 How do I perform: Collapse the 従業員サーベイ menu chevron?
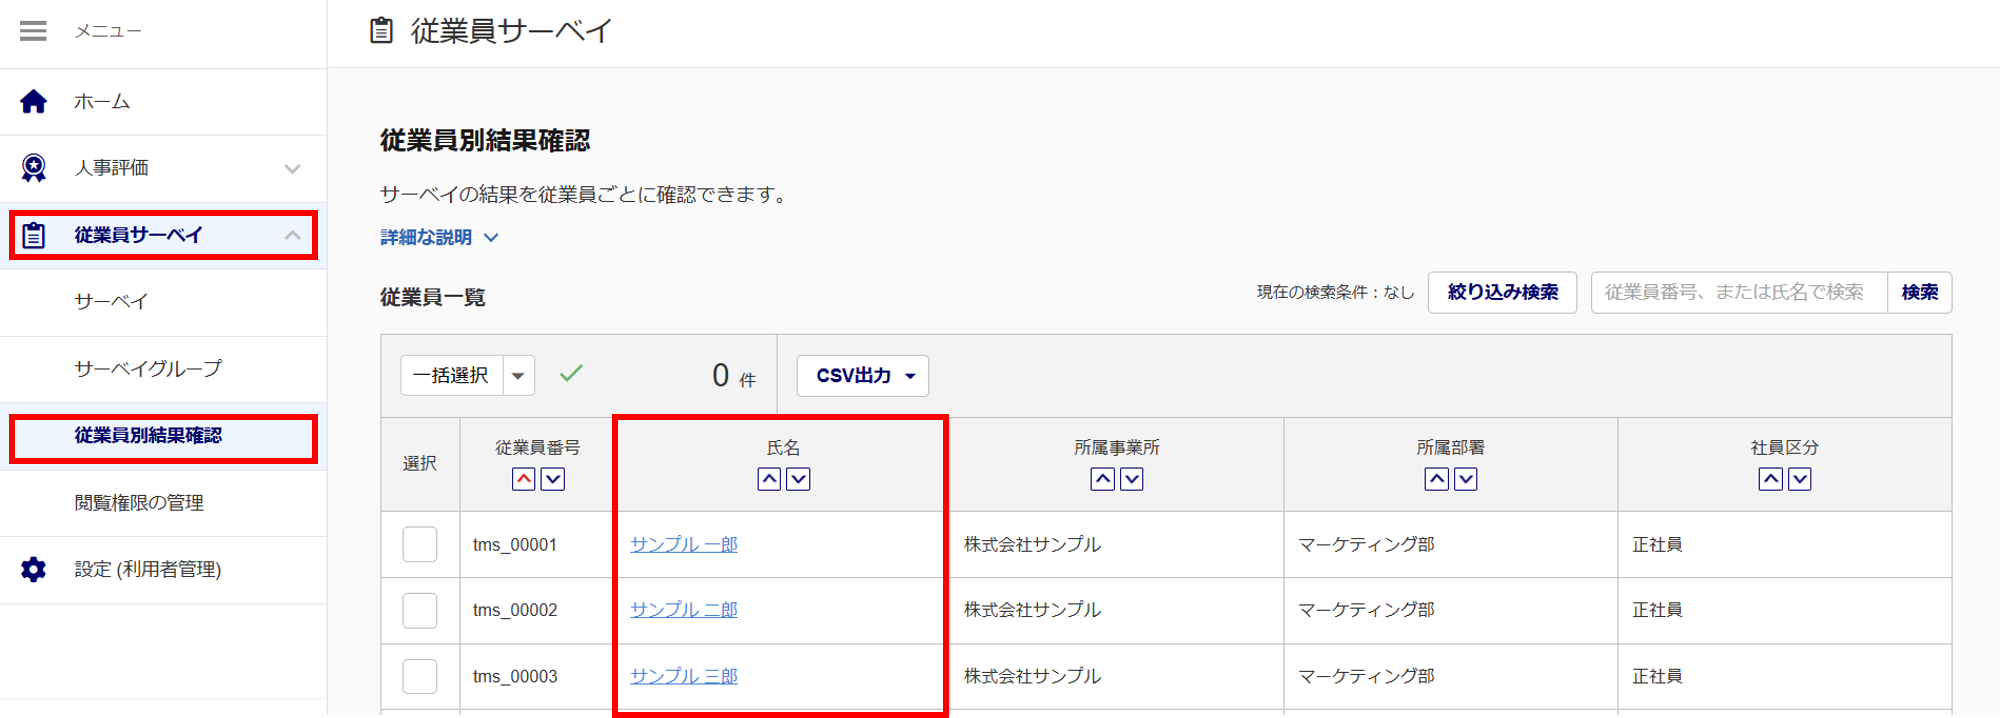point(292,235)
